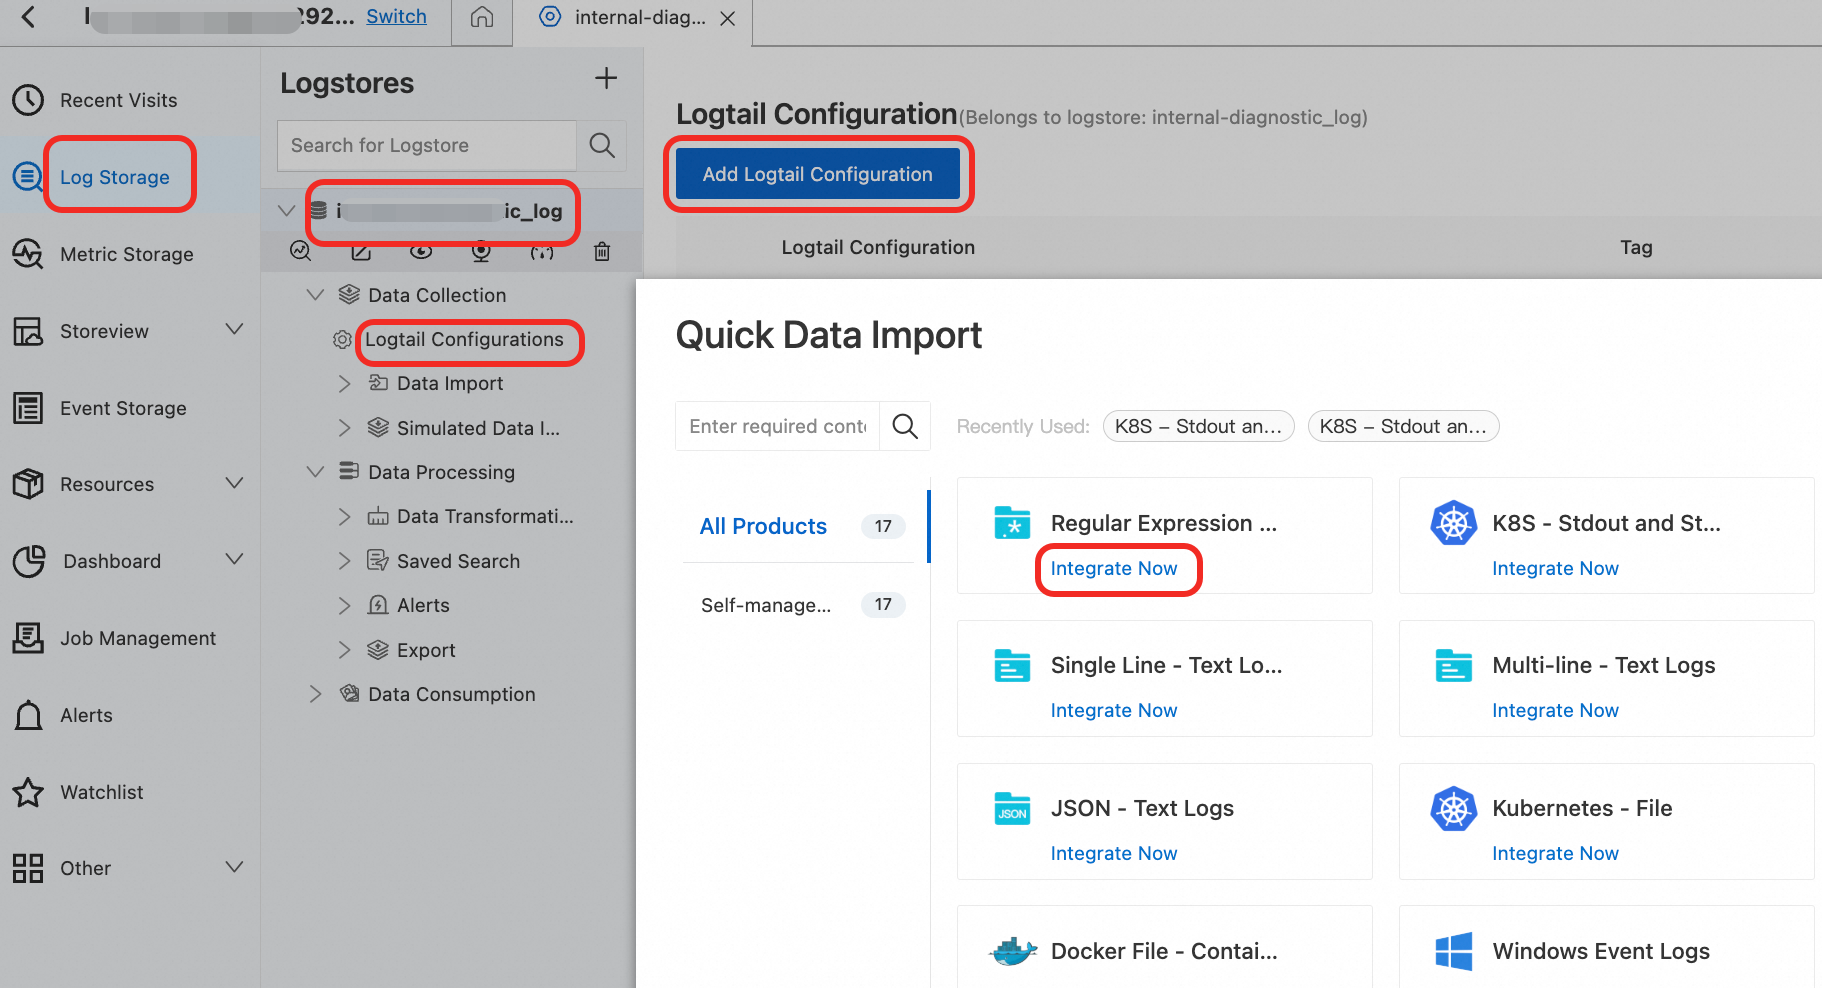This screenshot has width=1822, height=988.
Task: Select the Self-managed category
Action: 766,605
